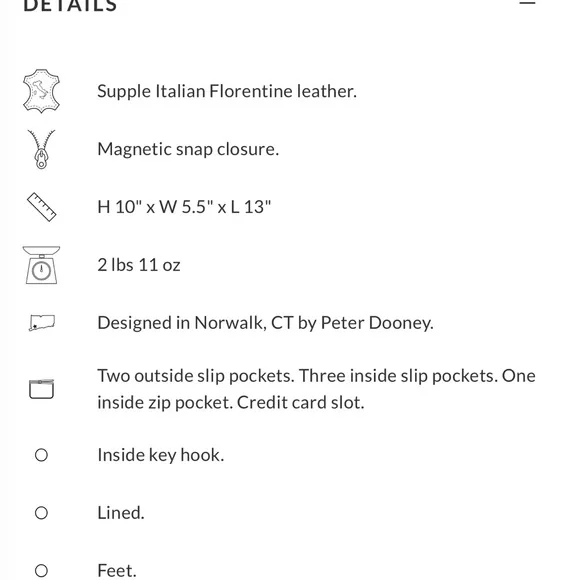
Task: Click the Italian leather hide icon
Action: coord(41,91)
